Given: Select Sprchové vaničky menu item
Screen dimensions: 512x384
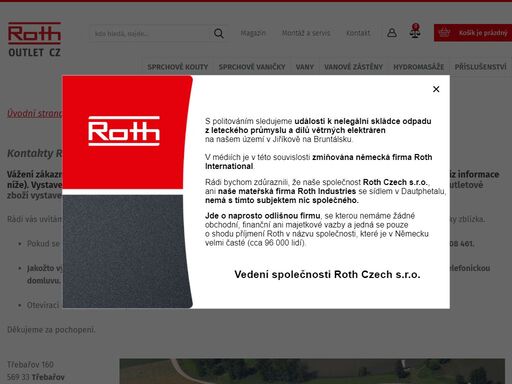Looking at the screenshot, I should [252, 67].
